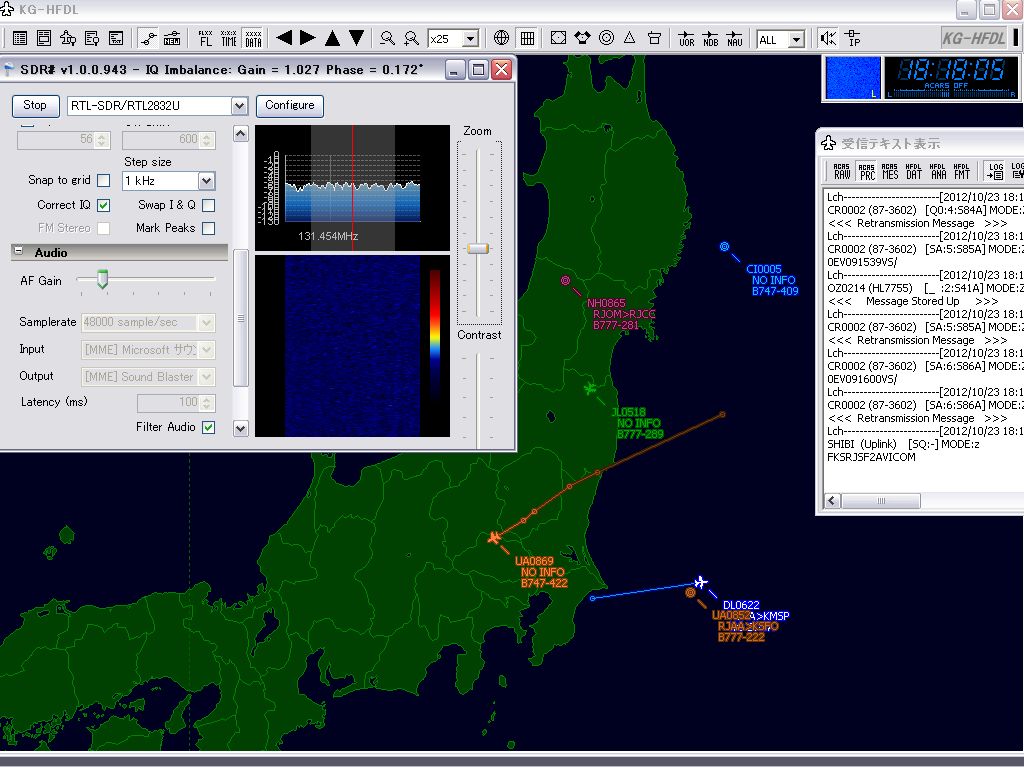Toggle the DATA display toolbar icon
1024x768 pixels.
[253, 38]
